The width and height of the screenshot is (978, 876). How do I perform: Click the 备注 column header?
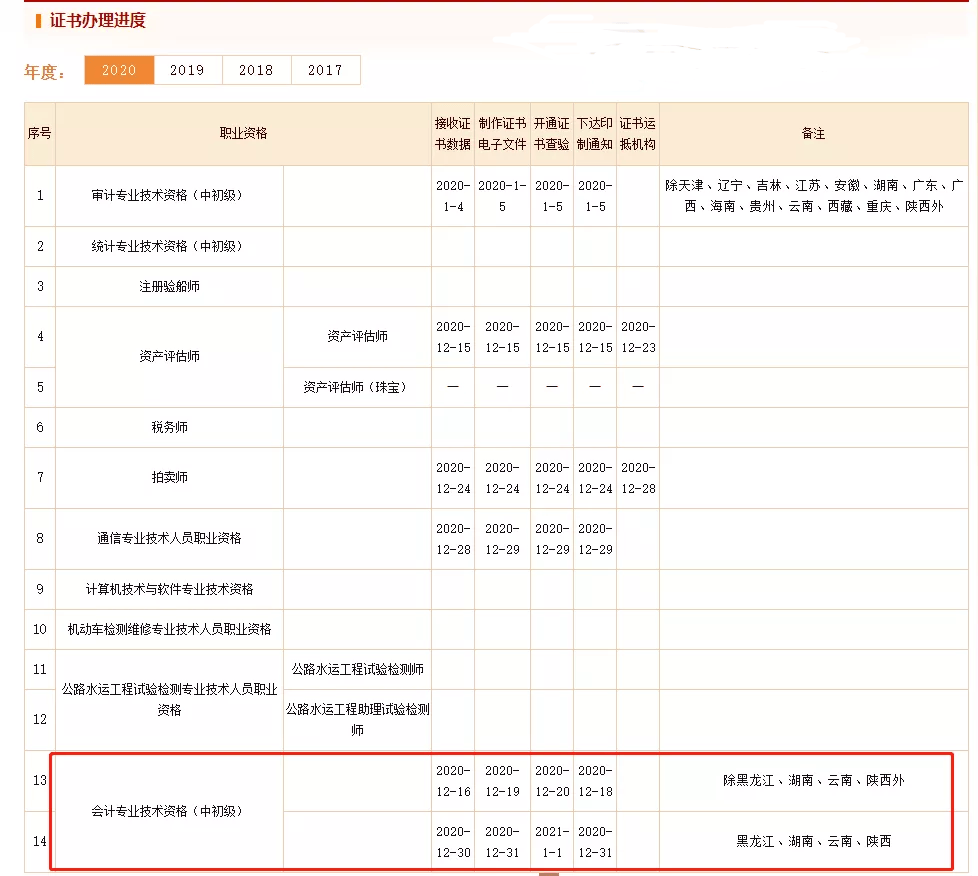(813, 134)
